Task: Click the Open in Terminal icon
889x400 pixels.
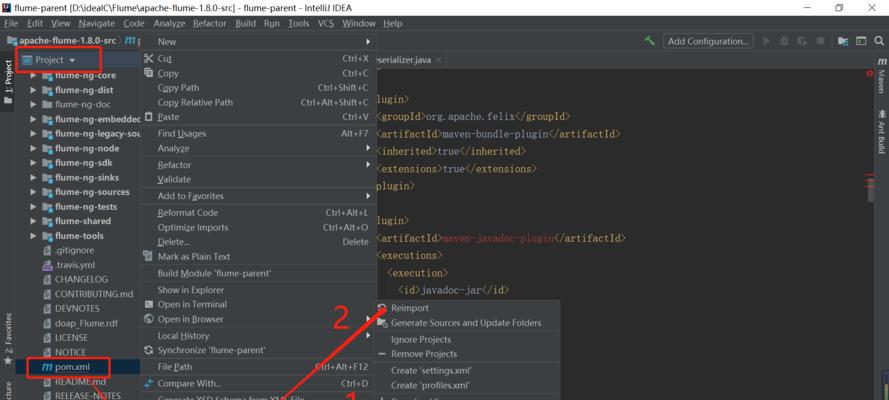Action: (149, 304)
